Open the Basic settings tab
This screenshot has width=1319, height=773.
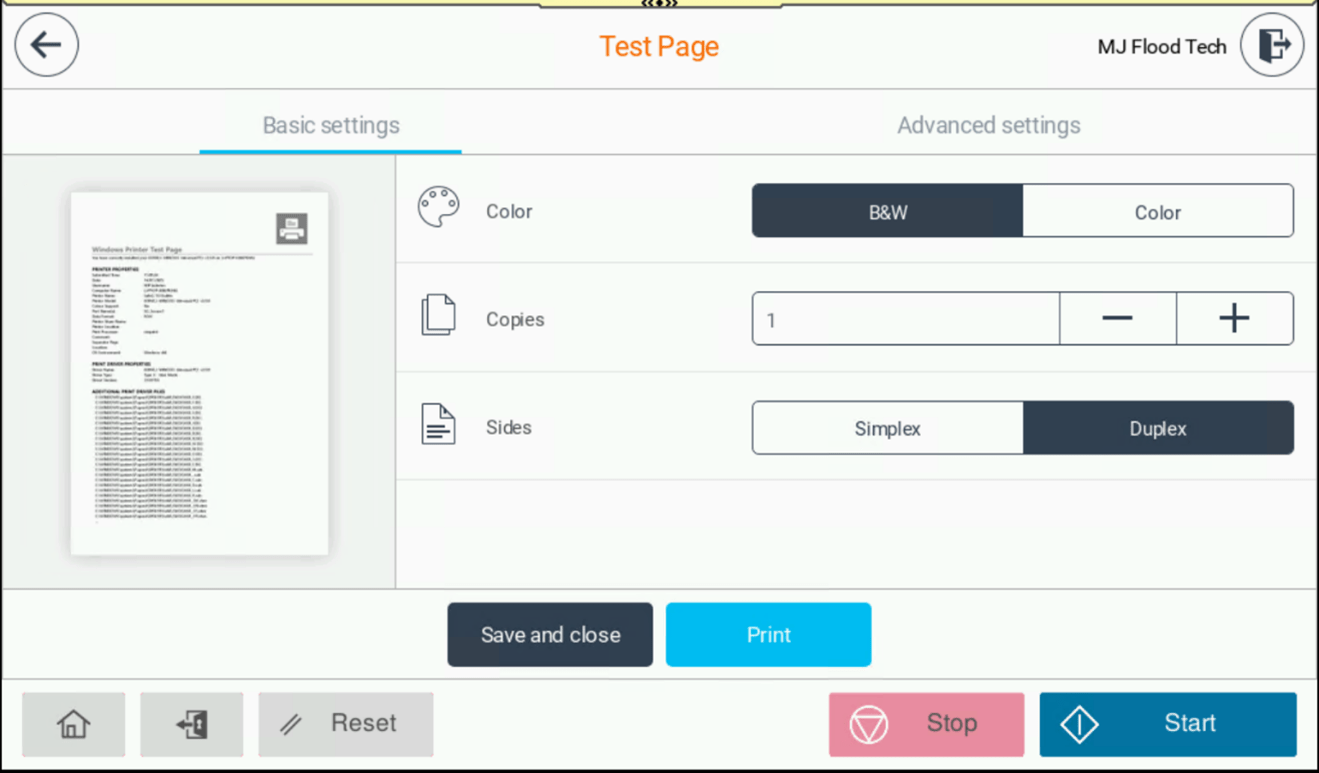(x=331, y=126)
